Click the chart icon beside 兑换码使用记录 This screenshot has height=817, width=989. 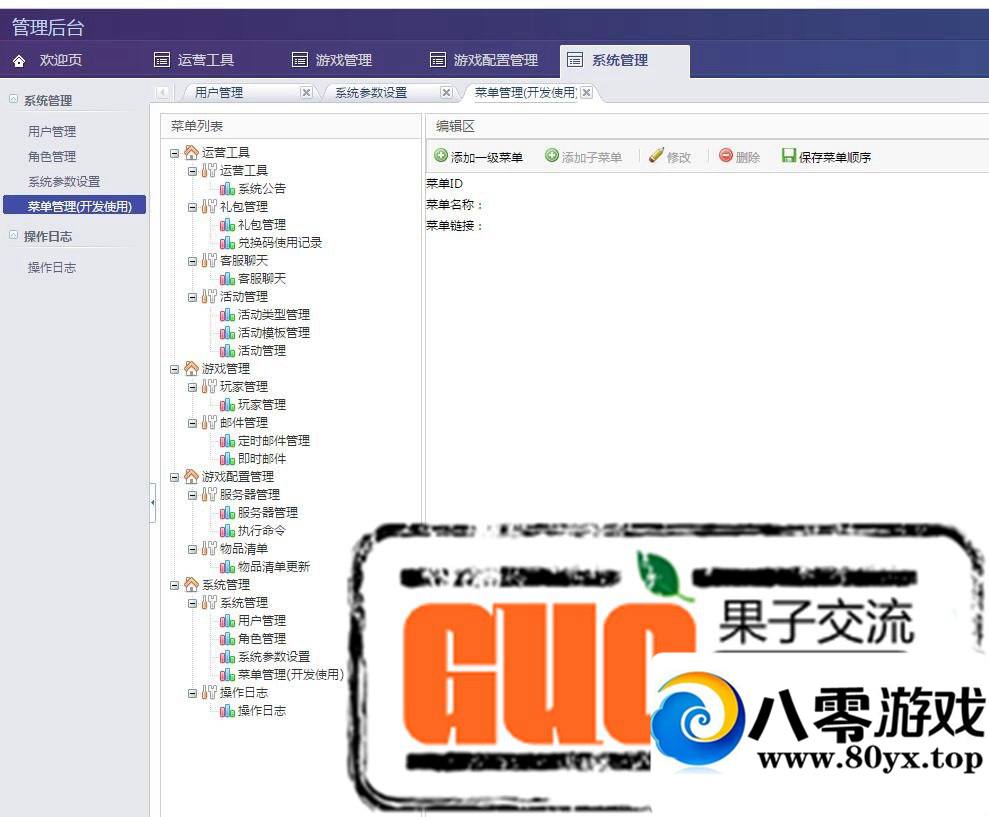click(x=227, y=242)
